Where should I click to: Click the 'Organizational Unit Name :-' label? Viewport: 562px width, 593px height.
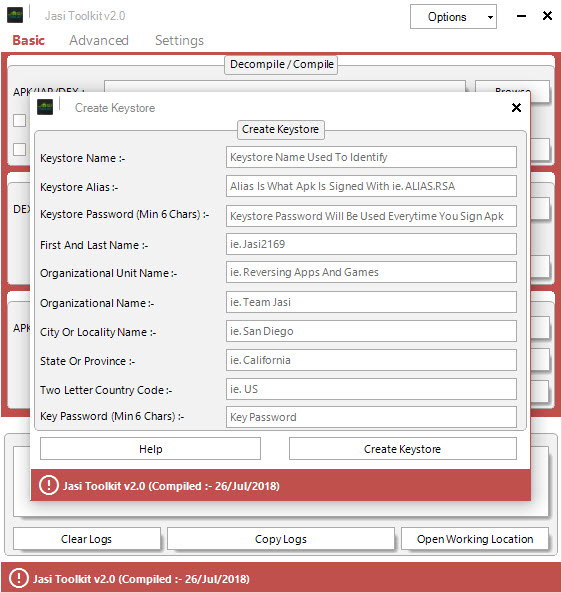tap(108, 273)
